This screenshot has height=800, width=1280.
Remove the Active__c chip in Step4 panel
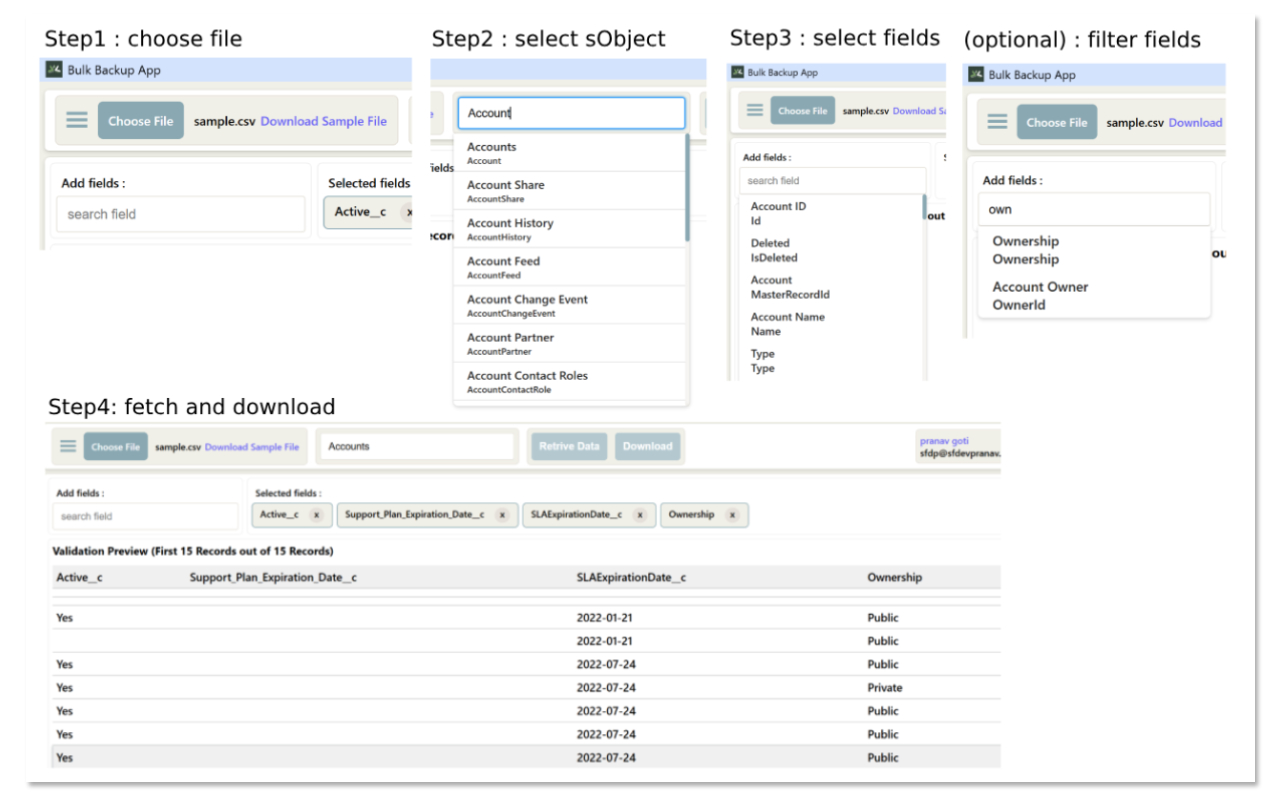pos(316,515)
